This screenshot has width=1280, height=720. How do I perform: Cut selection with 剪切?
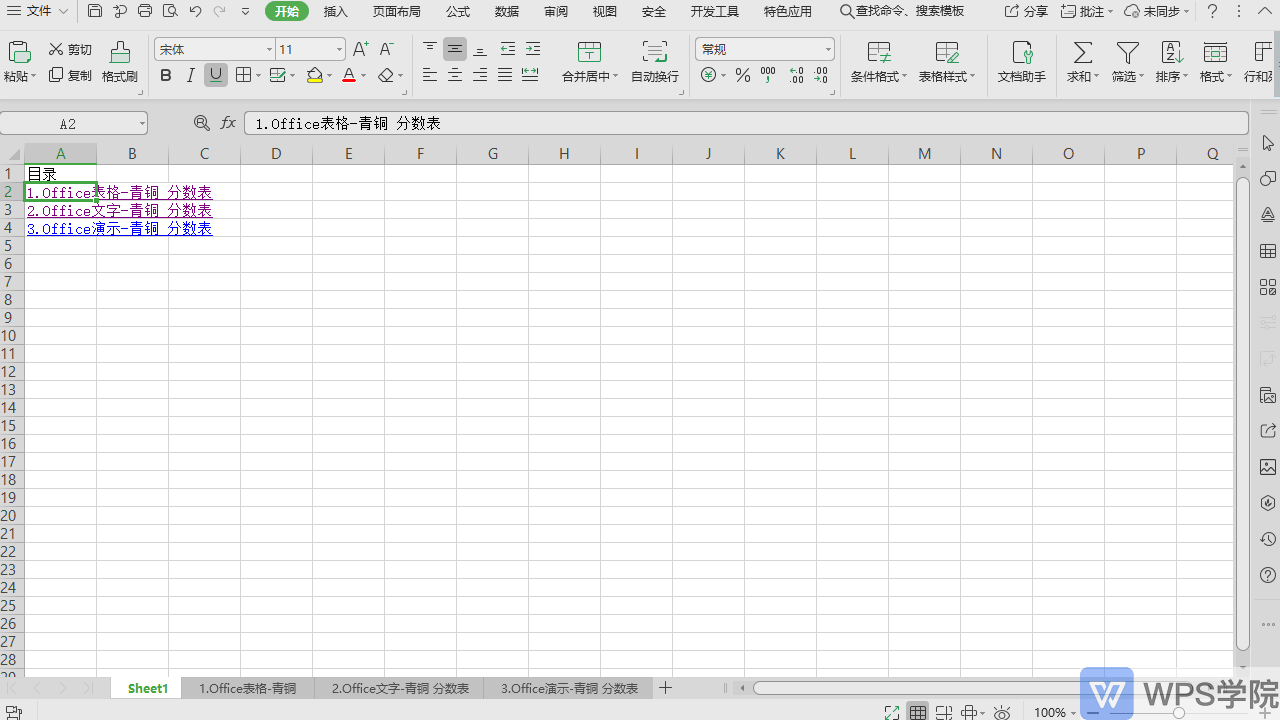point(70,50)
